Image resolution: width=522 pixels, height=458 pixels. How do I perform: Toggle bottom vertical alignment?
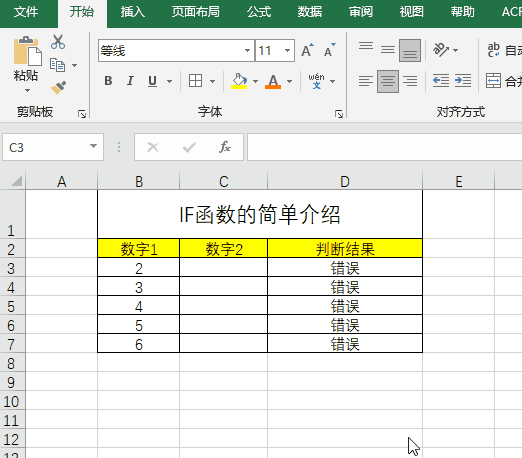410,51
